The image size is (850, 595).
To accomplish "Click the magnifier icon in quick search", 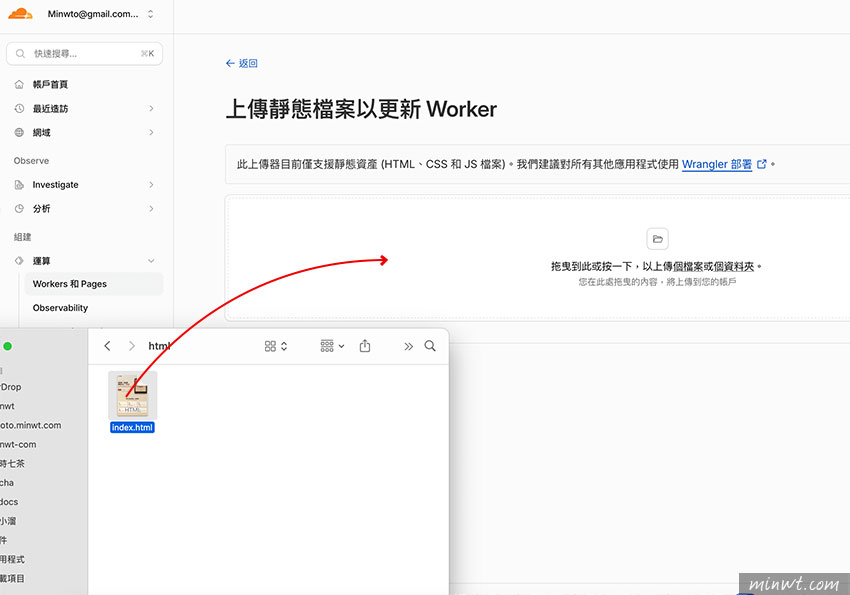I will click(20, 54).
